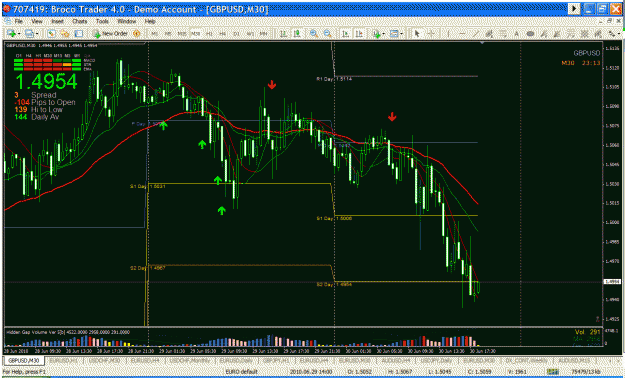
Task: Toggle chart Auto Scroll
Action: pos(346,34)
